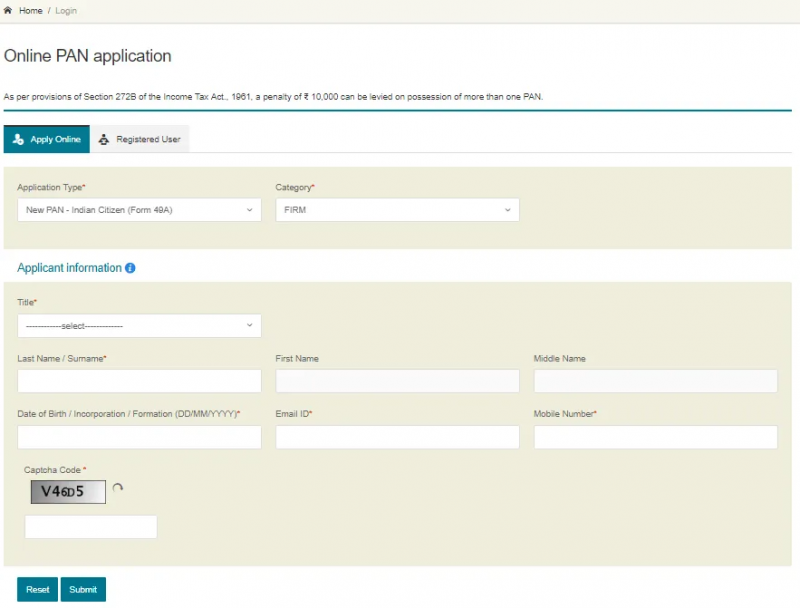Click the Last Name / Surname input field

pyautogui.click(x=139, y=381)
